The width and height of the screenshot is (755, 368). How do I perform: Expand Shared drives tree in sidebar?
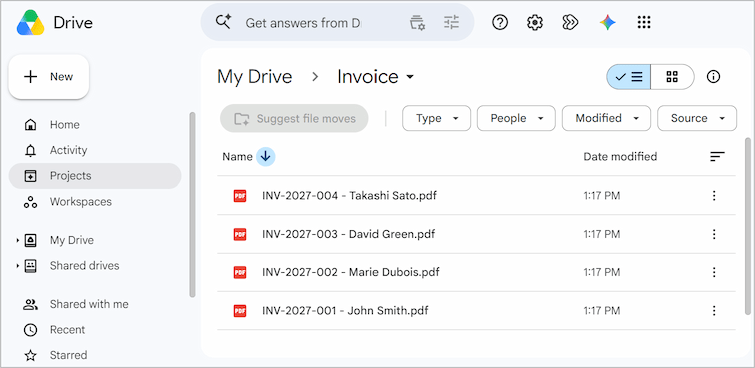pyautogui.click(x=18, y=265)
